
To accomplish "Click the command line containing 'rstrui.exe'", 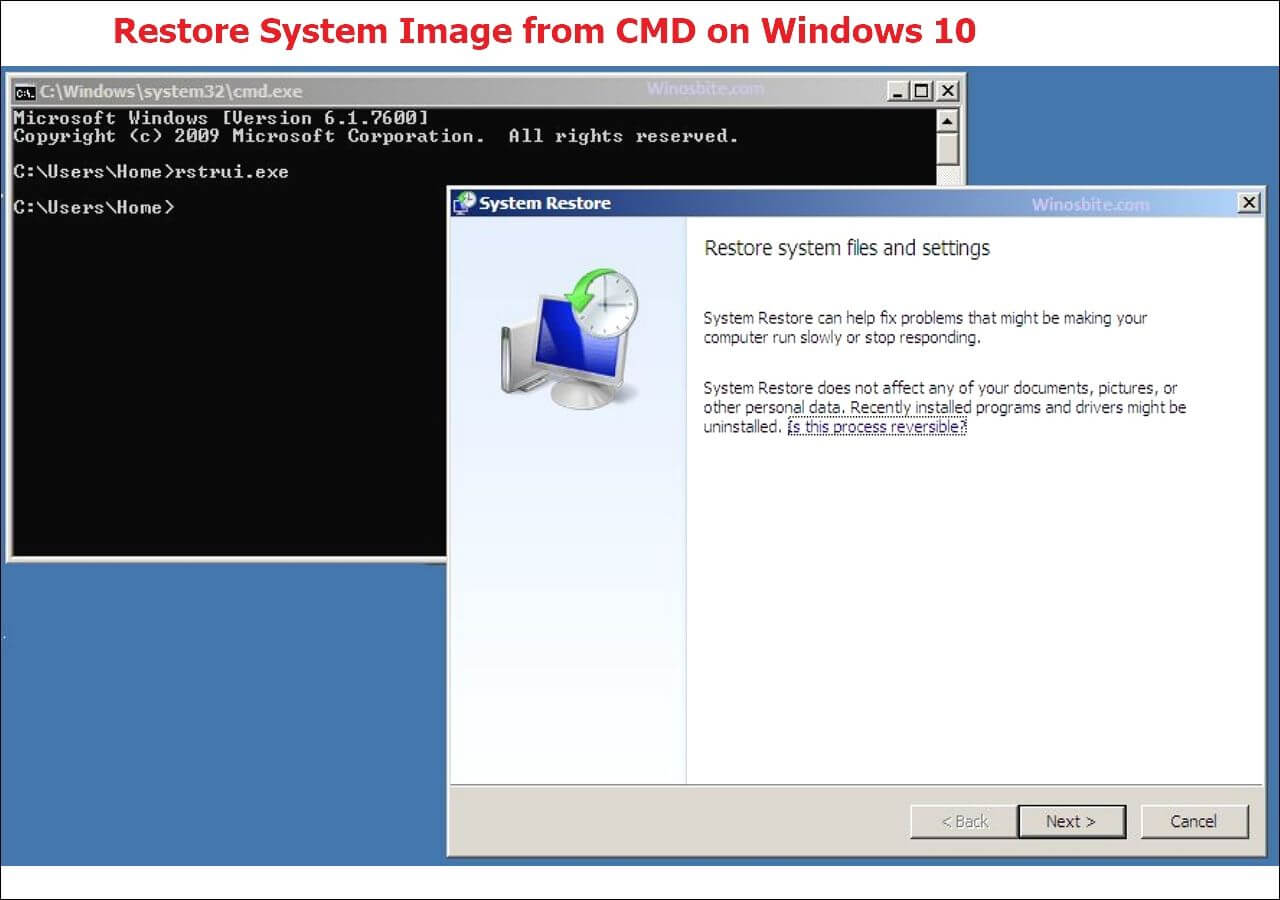I will [x=151, y=172].
